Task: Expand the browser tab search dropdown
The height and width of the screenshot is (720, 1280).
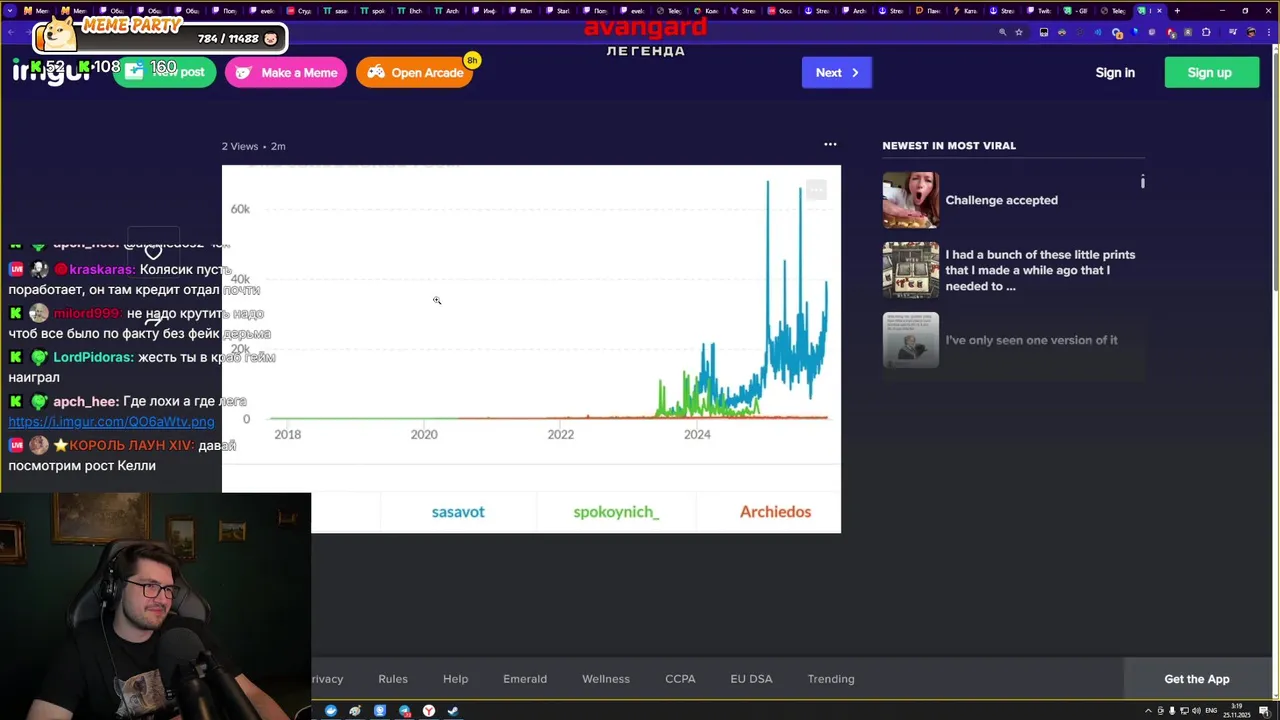Action: coord(9,11)
